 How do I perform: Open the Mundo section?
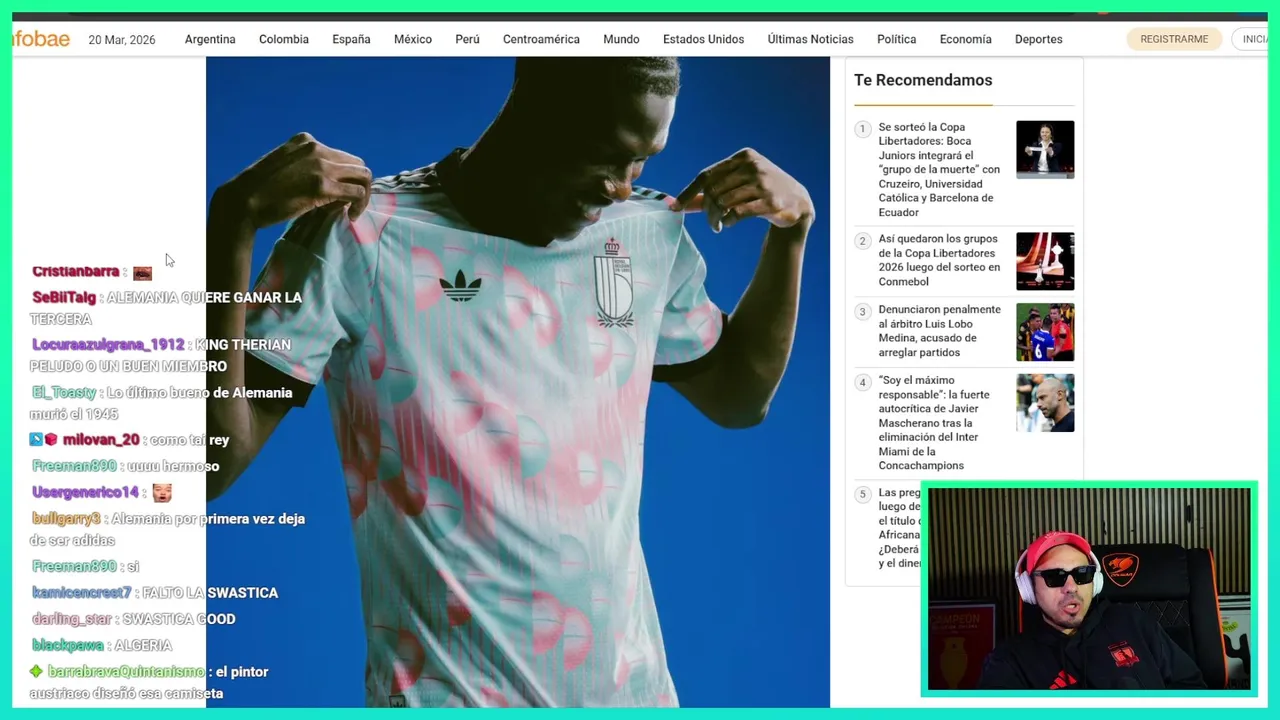[x=621, y=39]
